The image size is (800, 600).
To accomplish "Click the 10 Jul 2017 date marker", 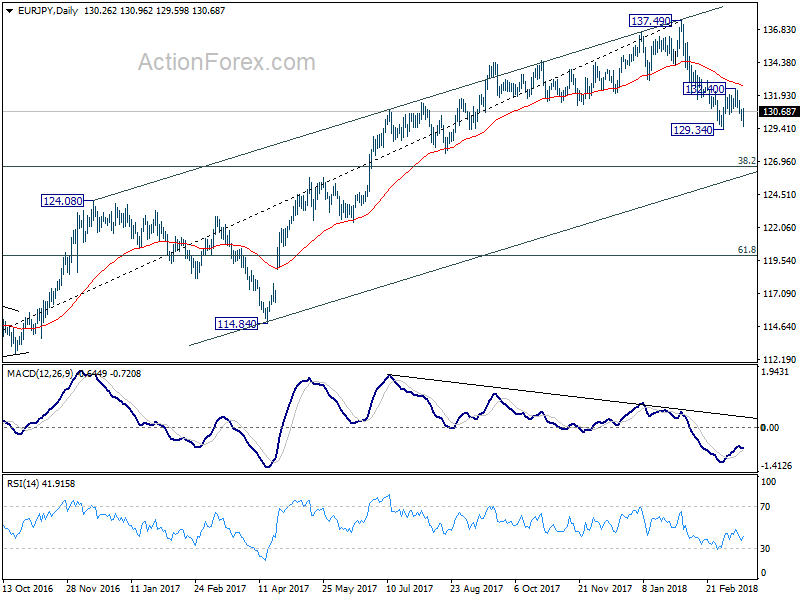I will 410,588.
